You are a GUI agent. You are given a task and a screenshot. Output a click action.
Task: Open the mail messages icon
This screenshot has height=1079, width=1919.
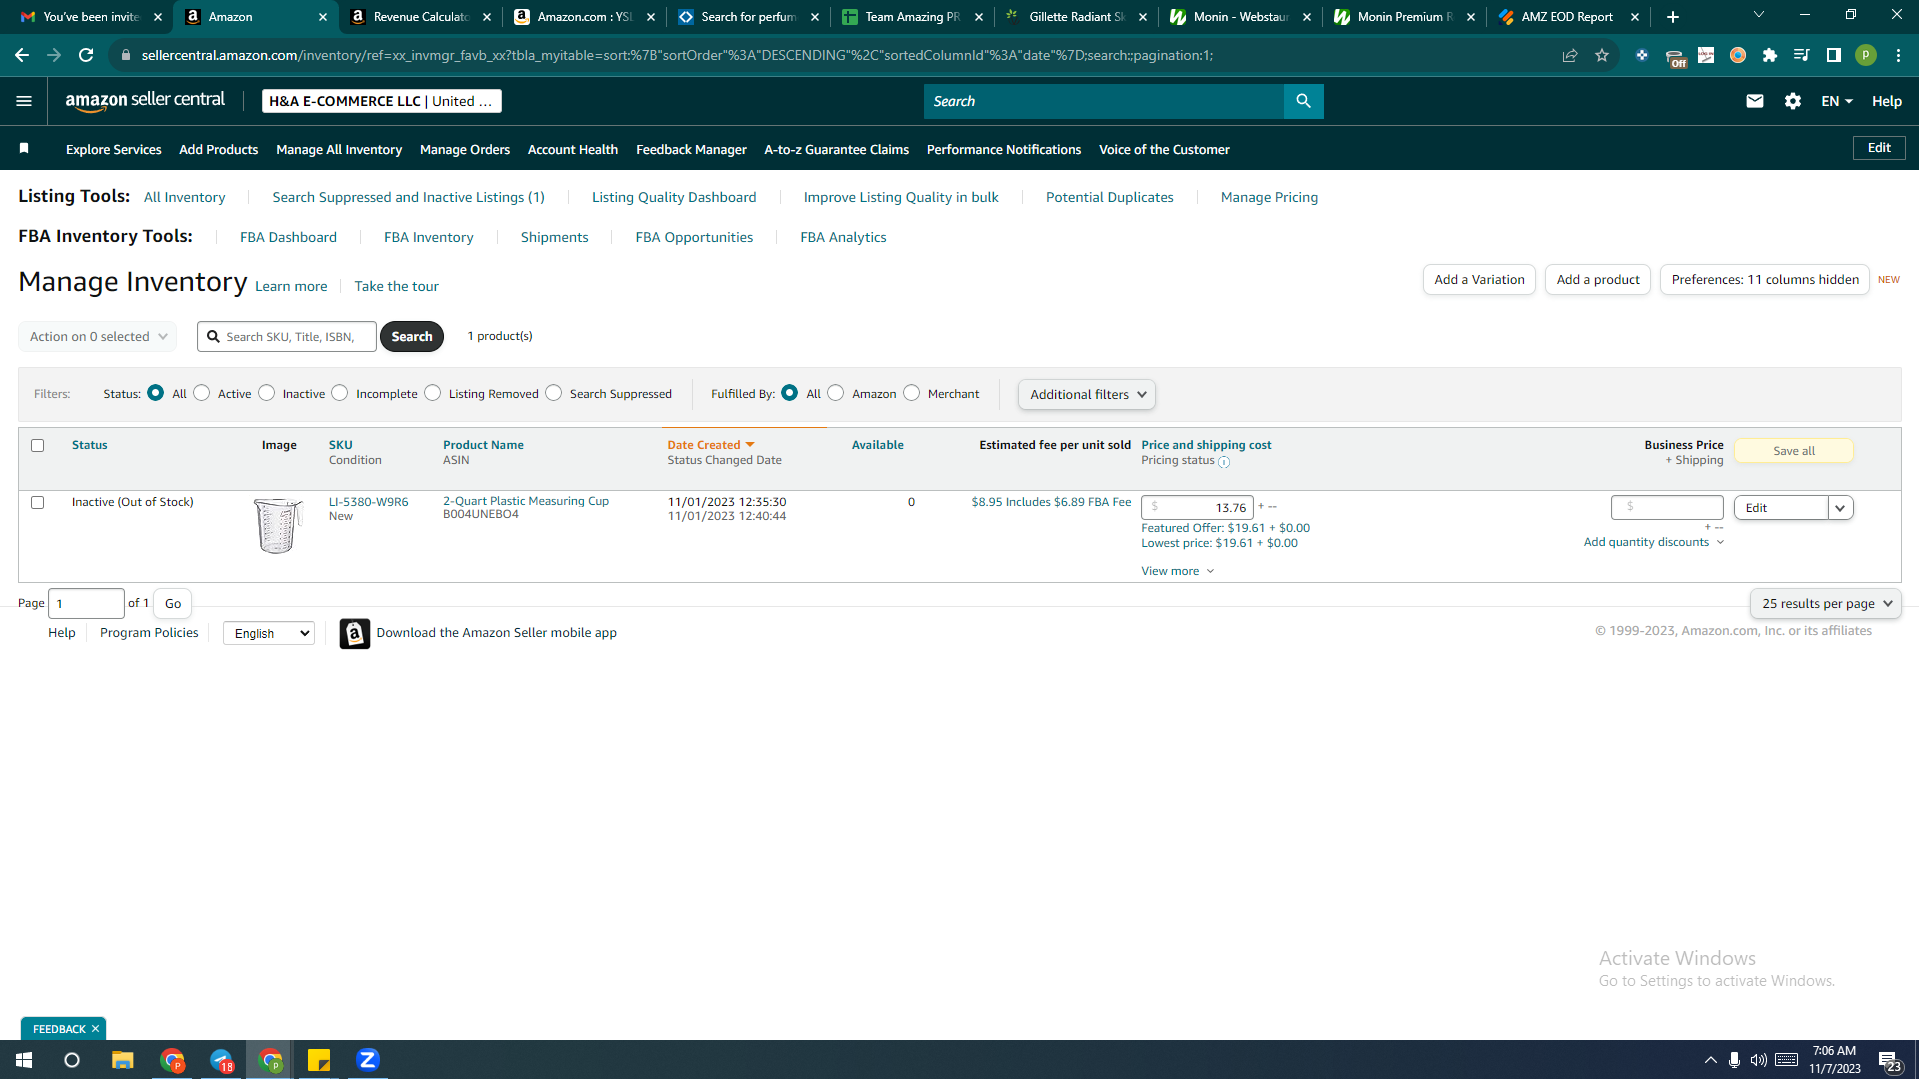[1755, 101]
